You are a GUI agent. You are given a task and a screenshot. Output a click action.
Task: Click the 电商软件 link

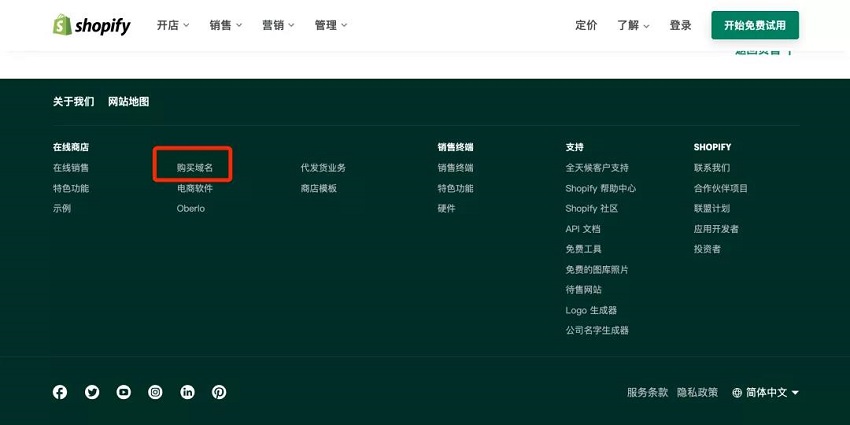(195, 188)
